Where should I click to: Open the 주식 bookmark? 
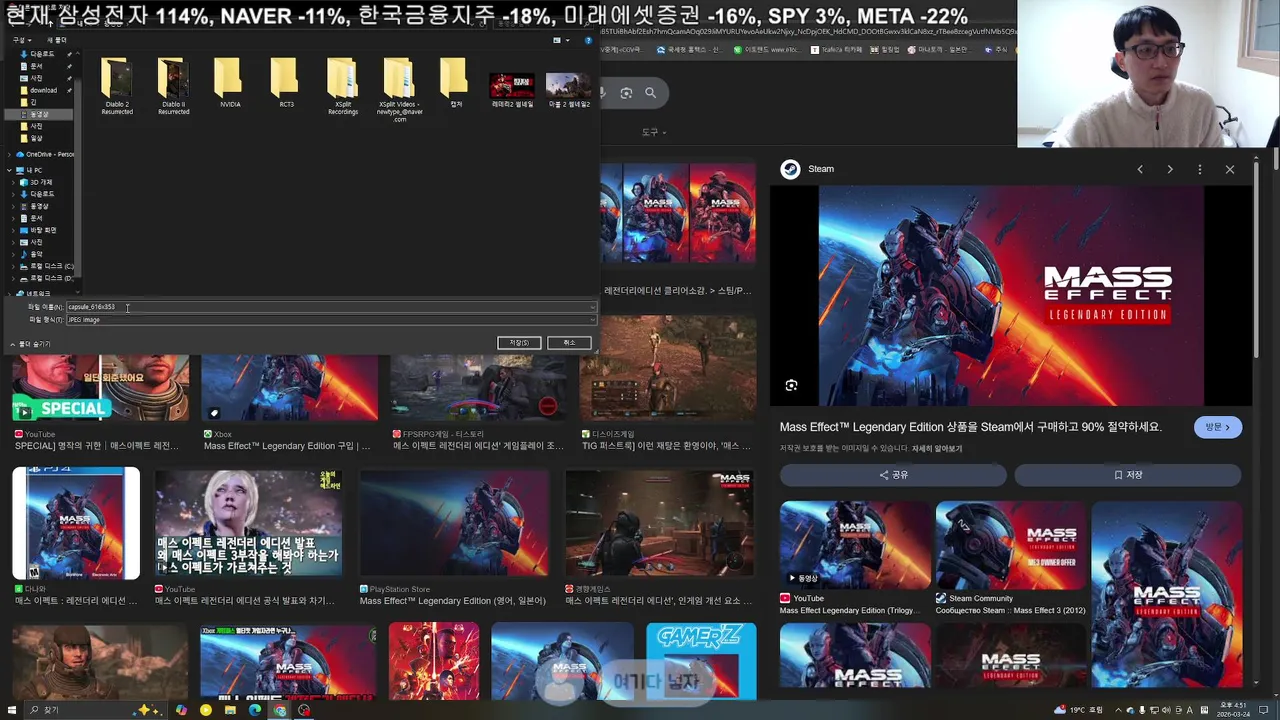[997, 49]
